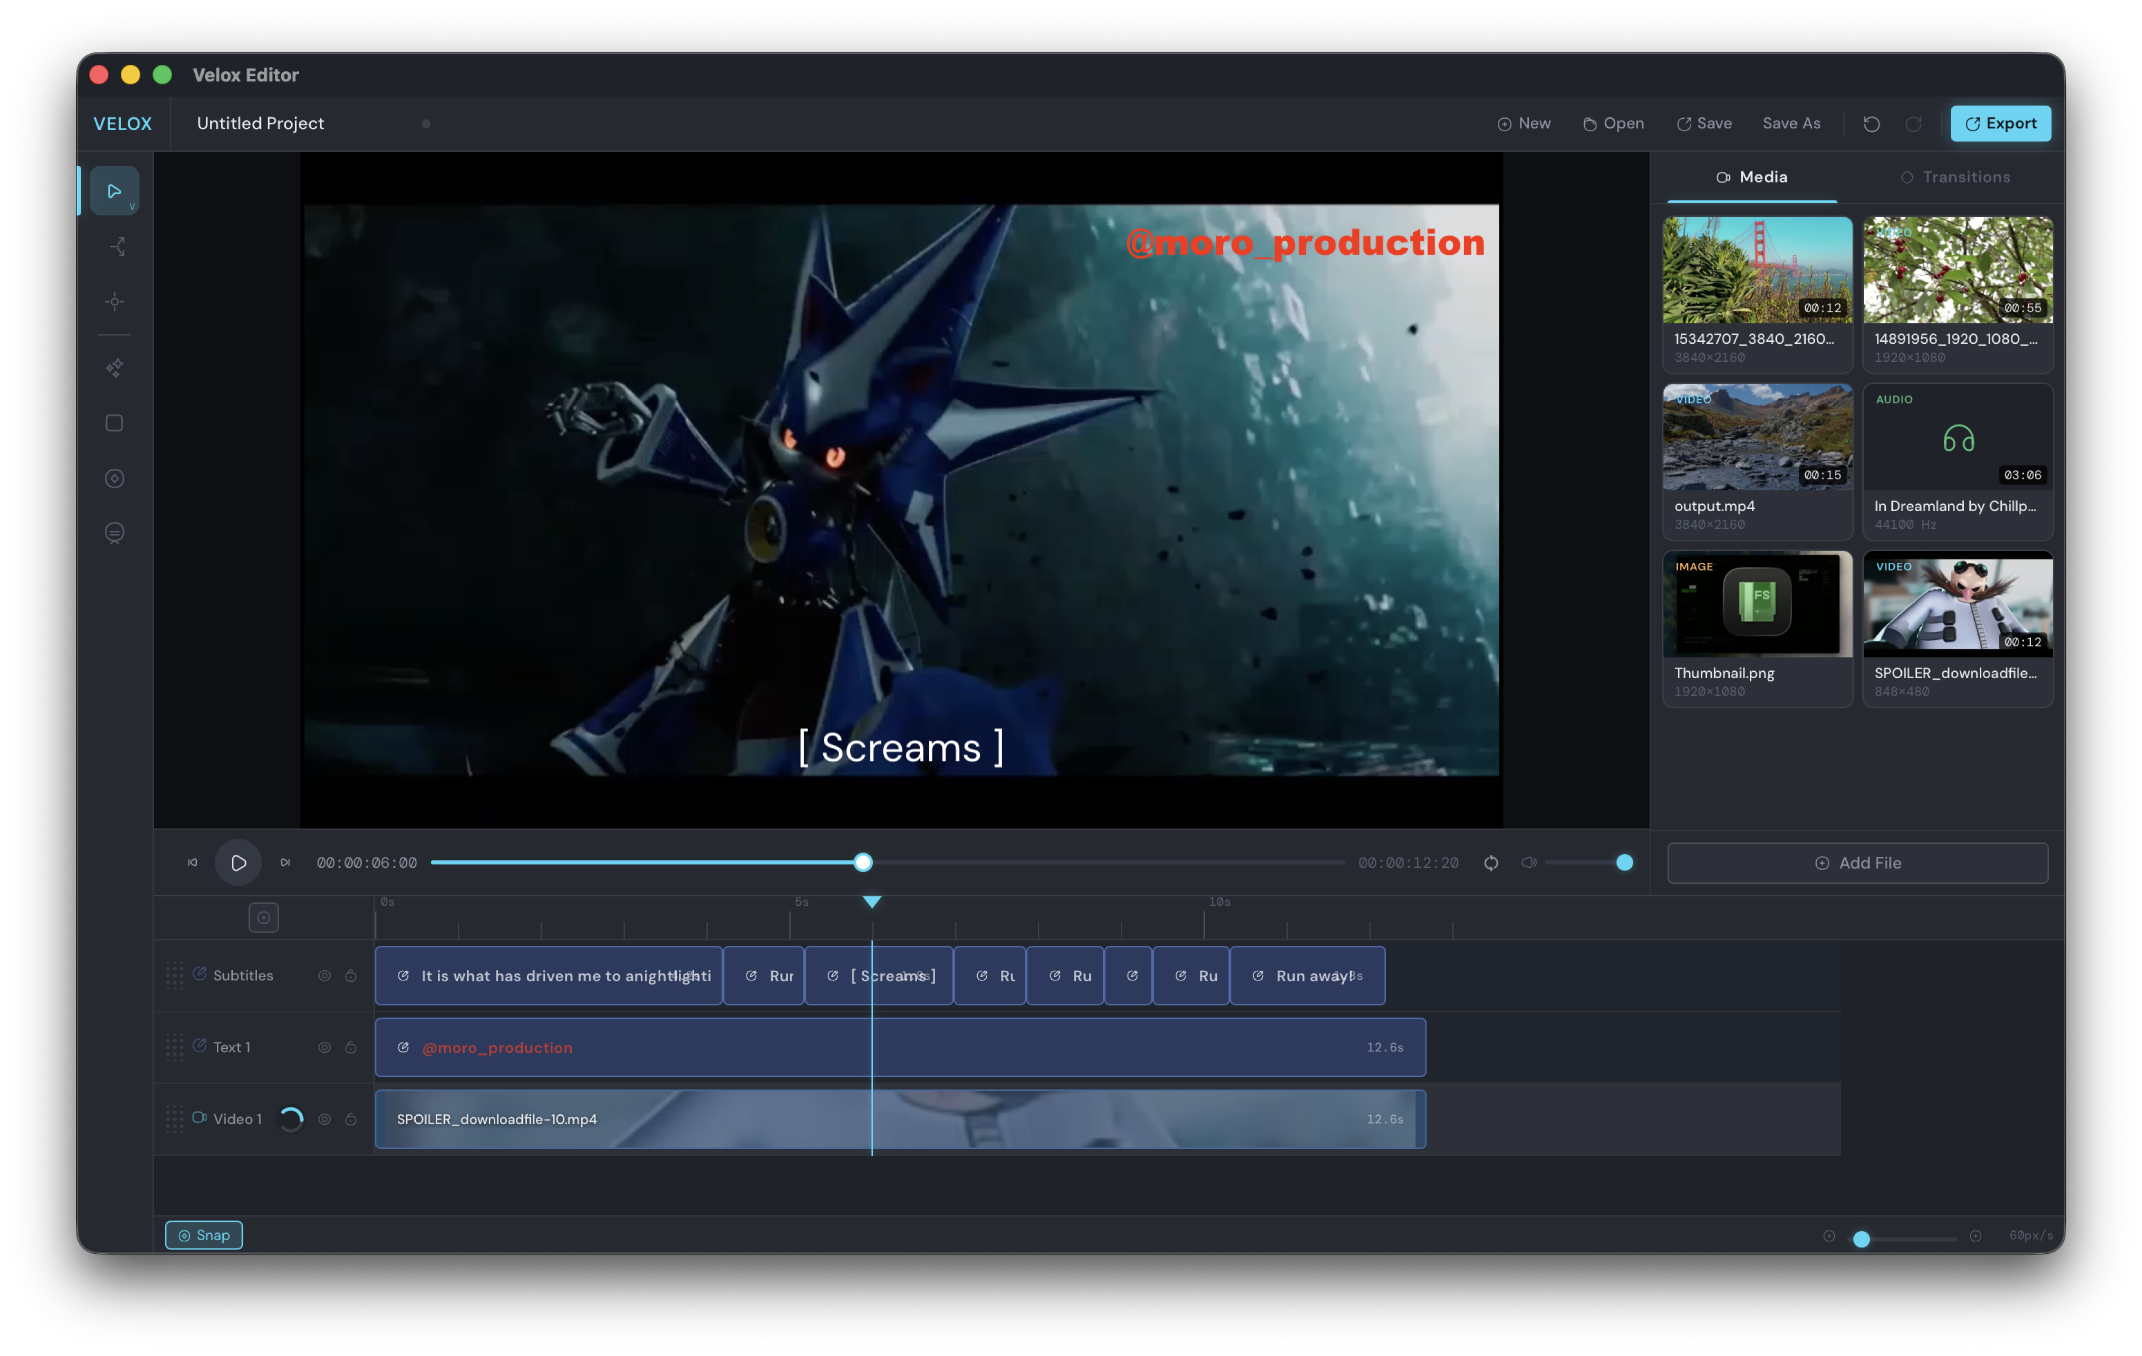Click the Video 1 track camera icon
Screen dimensions: 2142x1356
click(x=200, y=1118)
